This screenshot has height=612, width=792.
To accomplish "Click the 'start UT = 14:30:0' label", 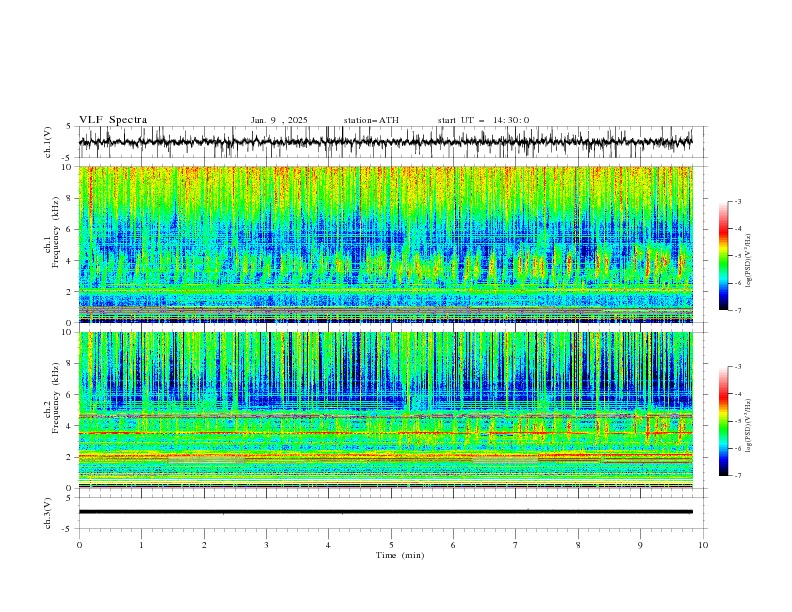I will tap(483, 120).
